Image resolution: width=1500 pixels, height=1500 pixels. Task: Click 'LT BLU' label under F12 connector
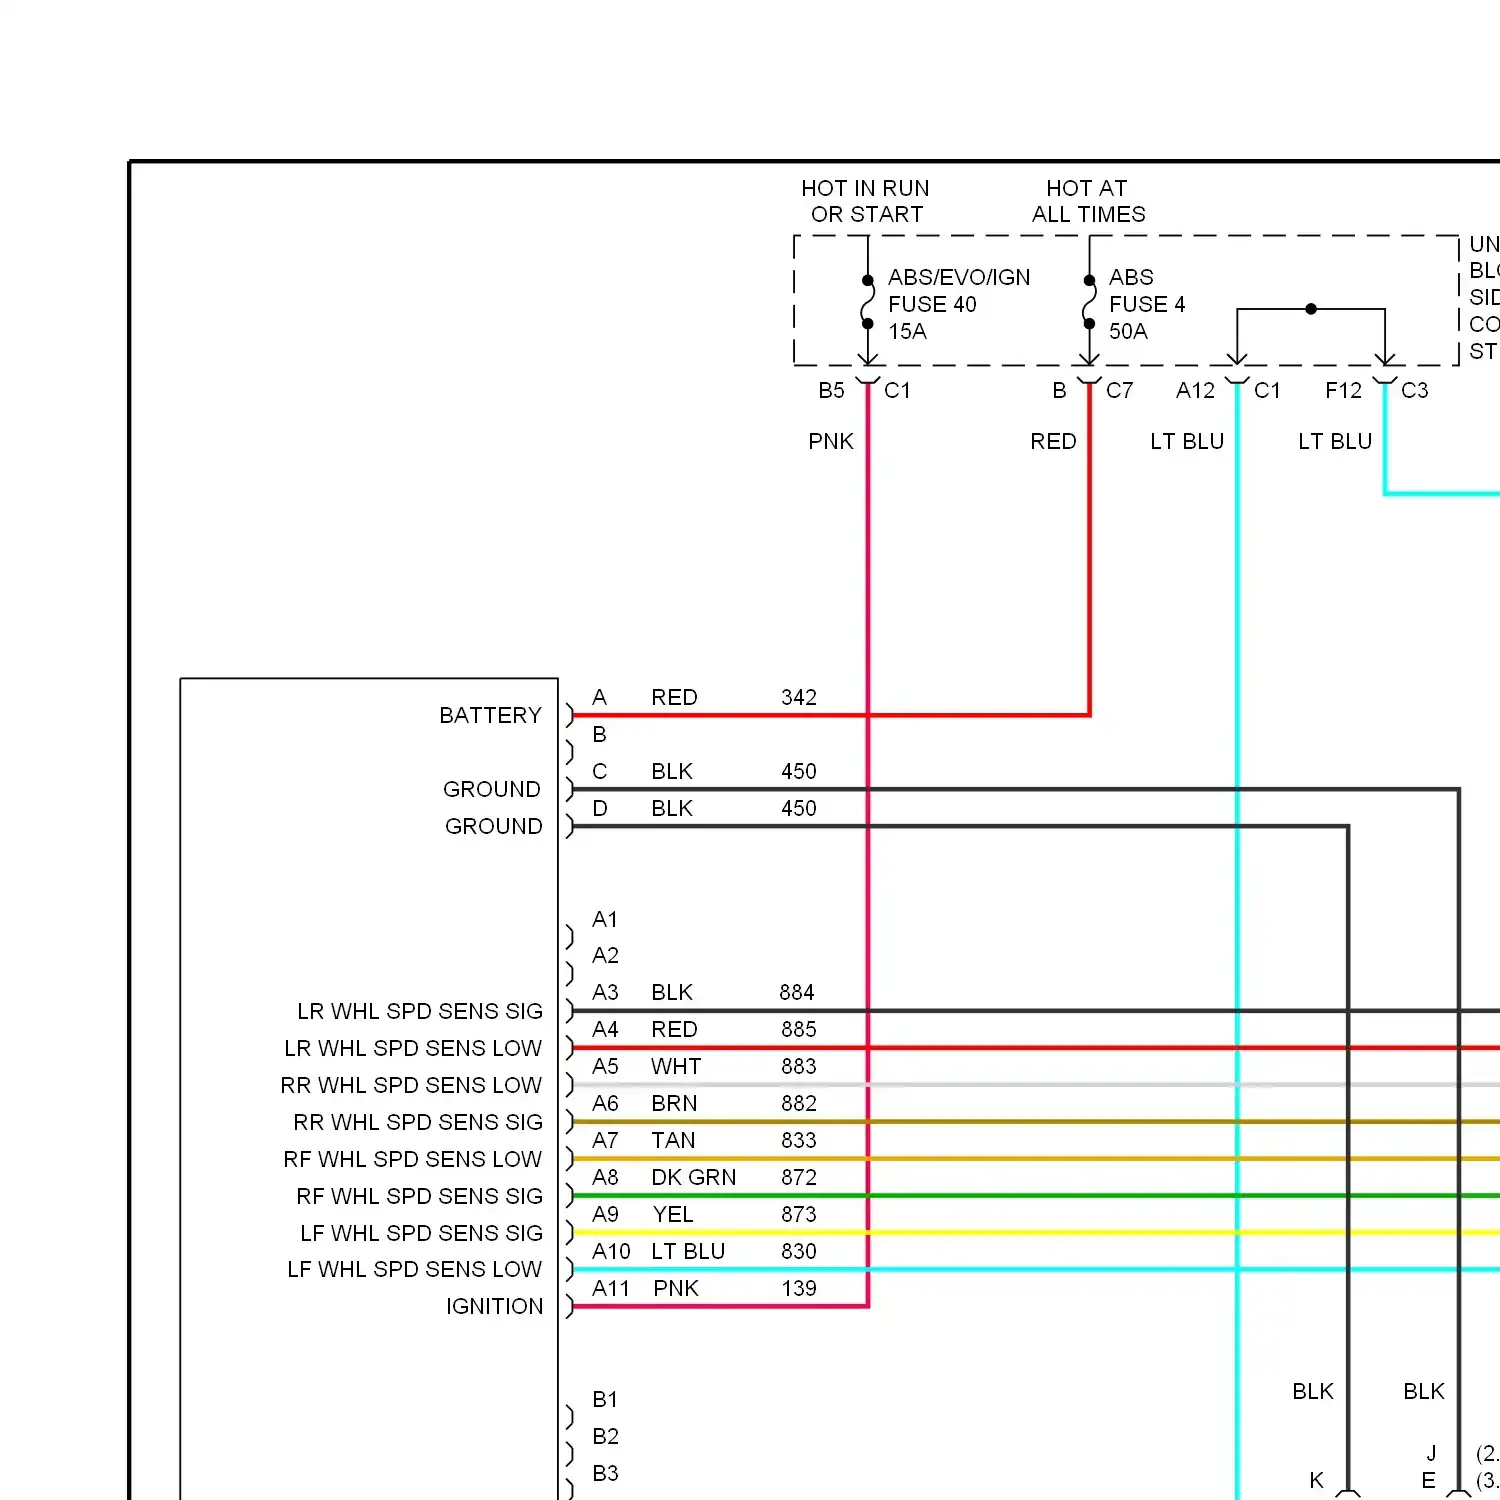point(1335,441)
